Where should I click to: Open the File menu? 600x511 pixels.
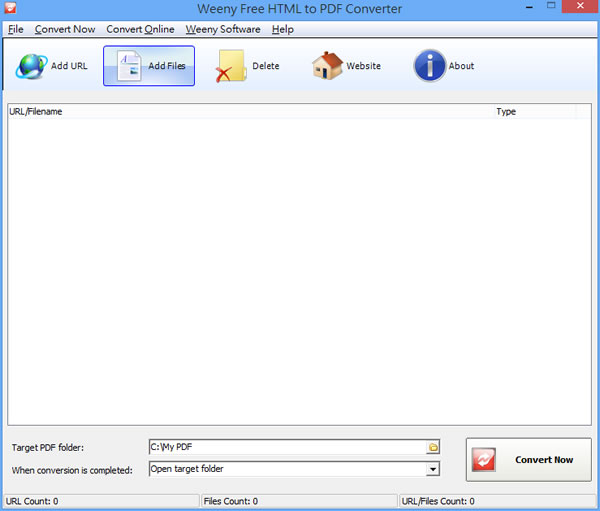(x=16, y=29)
